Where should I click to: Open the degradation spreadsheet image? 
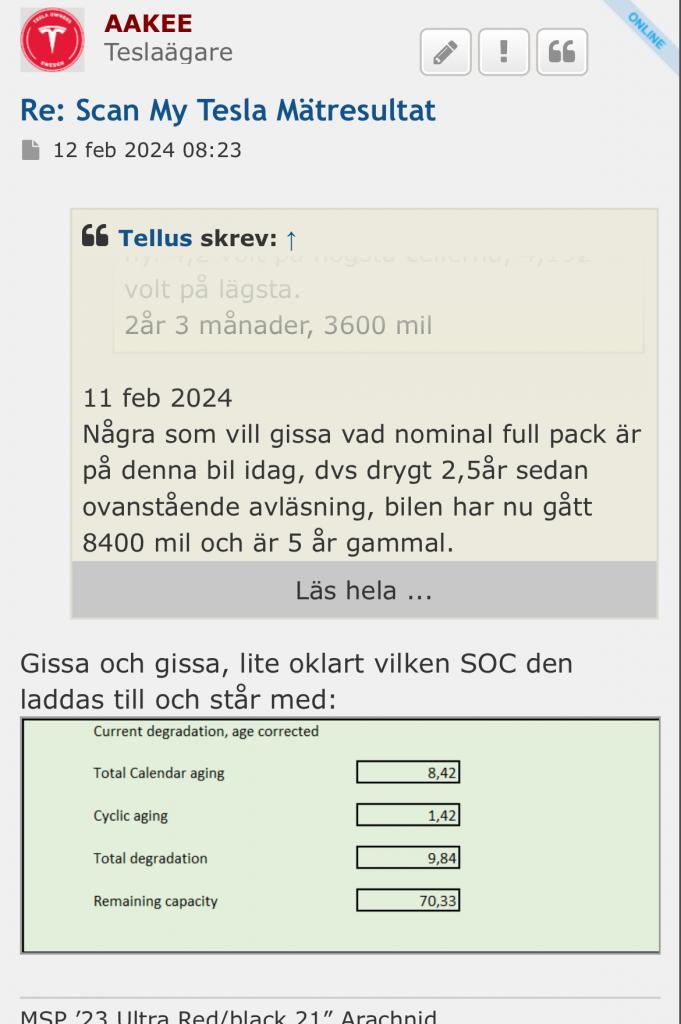(x=340, y=835)
